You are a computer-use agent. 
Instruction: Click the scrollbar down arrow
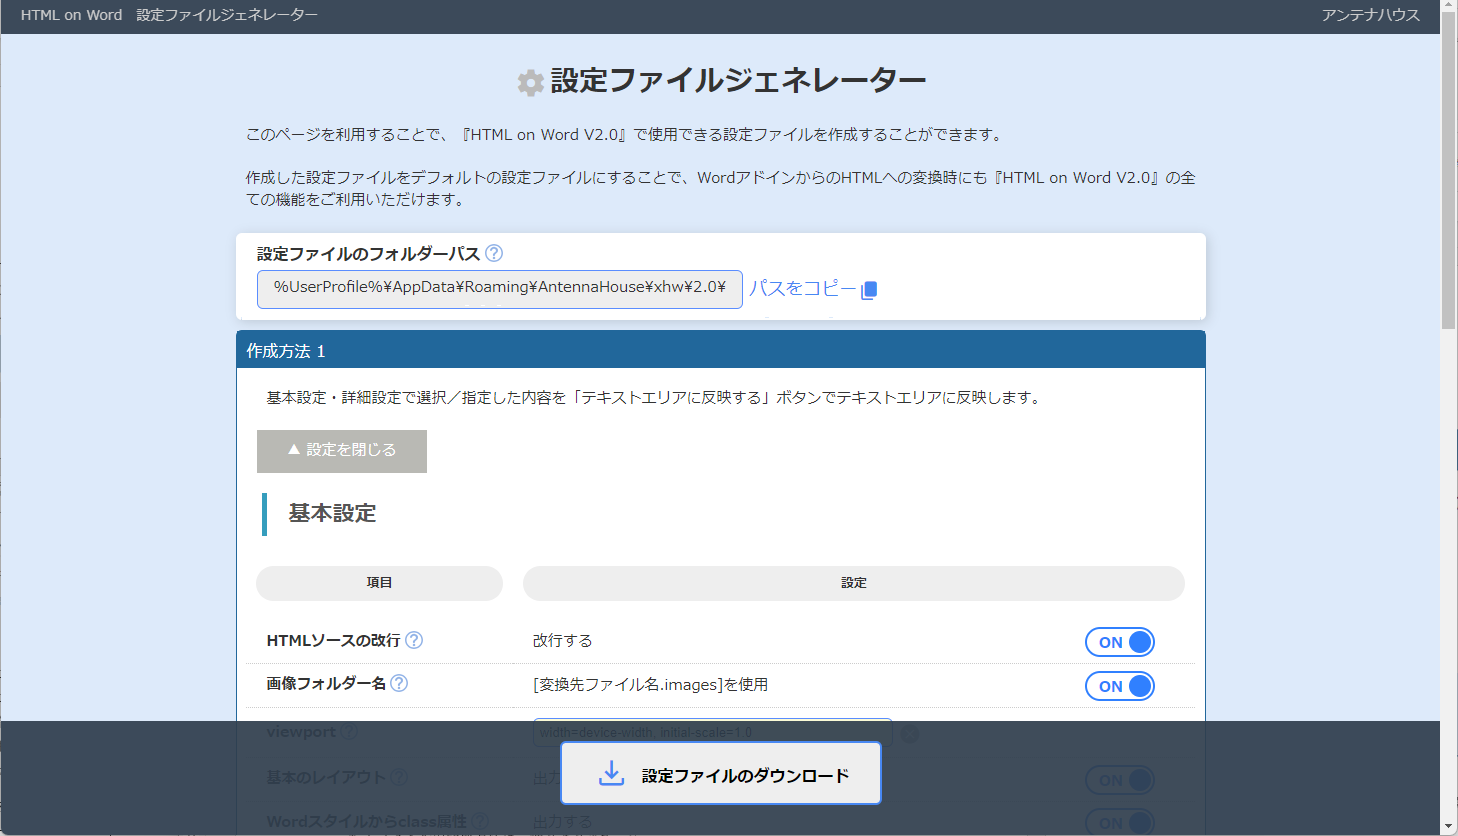click(1448, 827)
